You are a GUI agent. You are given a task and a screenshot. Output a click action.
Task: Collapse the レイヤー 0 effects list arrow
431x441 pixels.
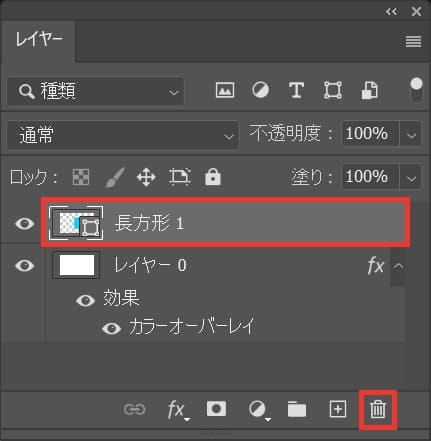[x=399, y=266]
